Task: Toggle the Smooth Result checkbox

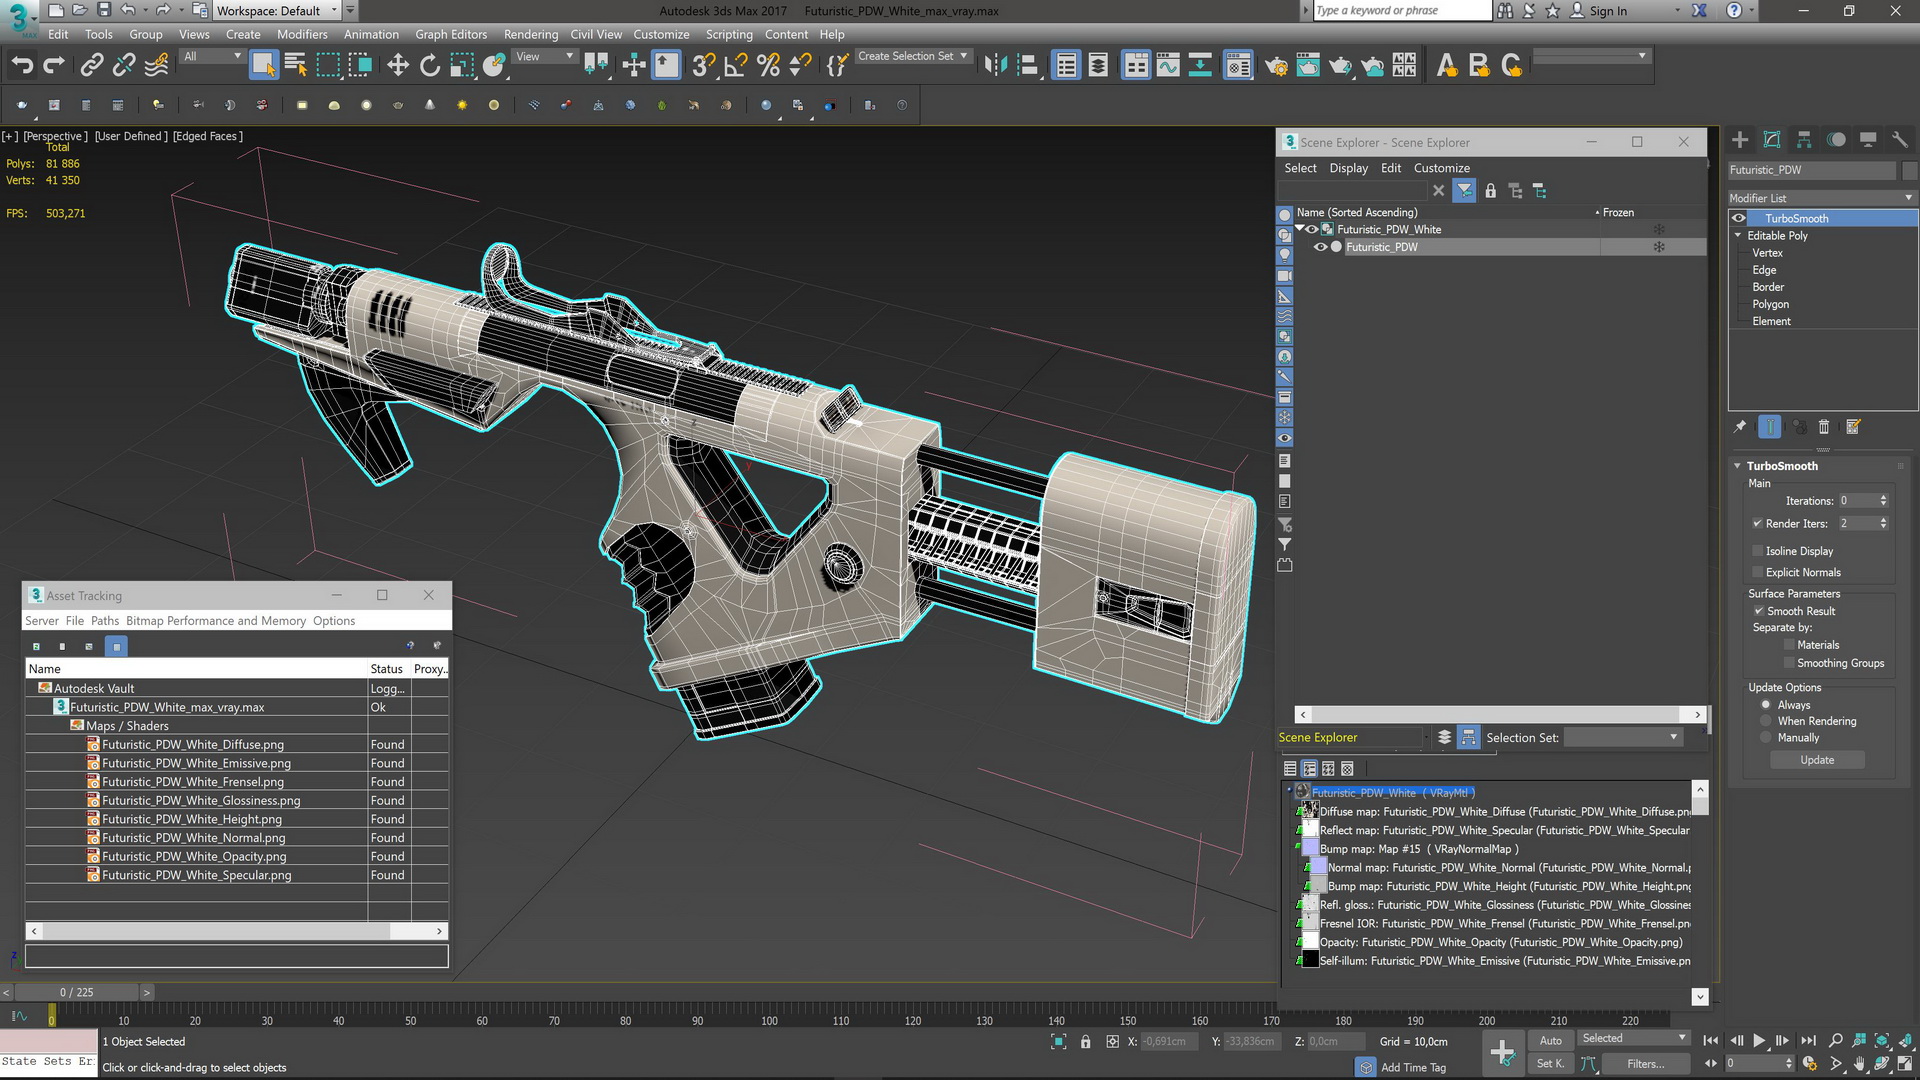Action: click(1758, 611)
